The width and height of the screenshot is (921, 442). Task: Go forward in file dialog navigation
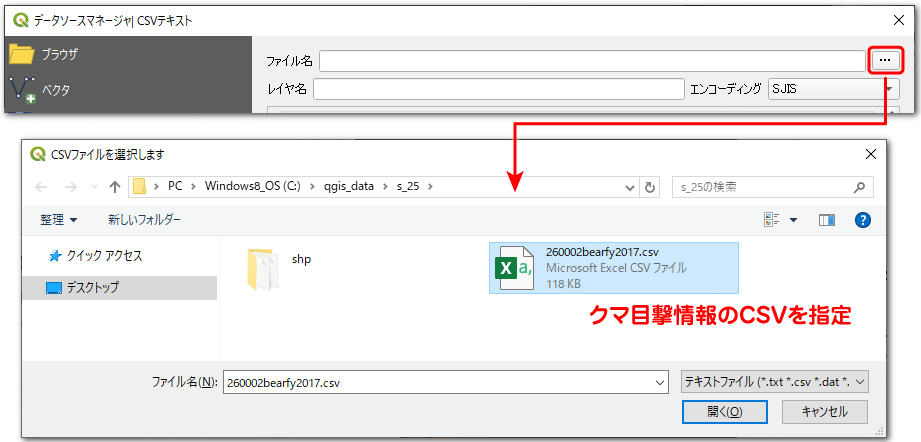point(70,187)
